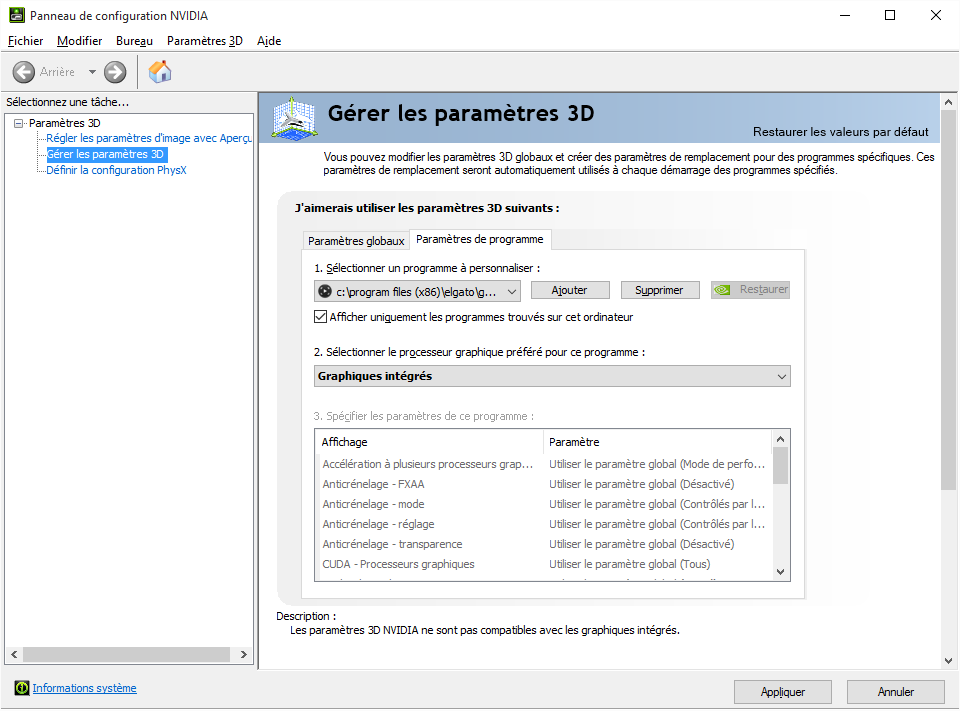Click the Paramètre column header
960x711 pixels.
(658, 442)
